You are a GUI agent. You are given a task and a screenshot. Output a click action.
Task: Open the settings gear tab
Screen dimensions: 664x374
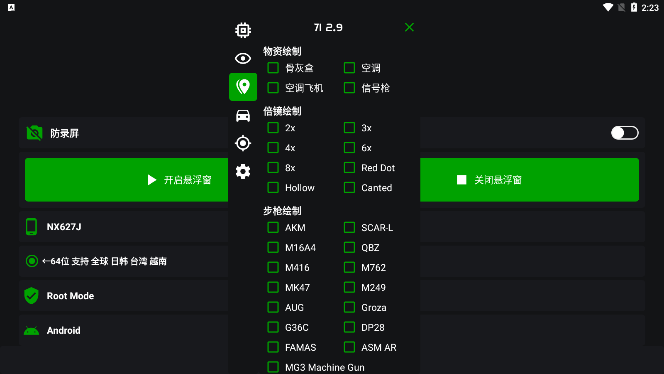[243, 172]
